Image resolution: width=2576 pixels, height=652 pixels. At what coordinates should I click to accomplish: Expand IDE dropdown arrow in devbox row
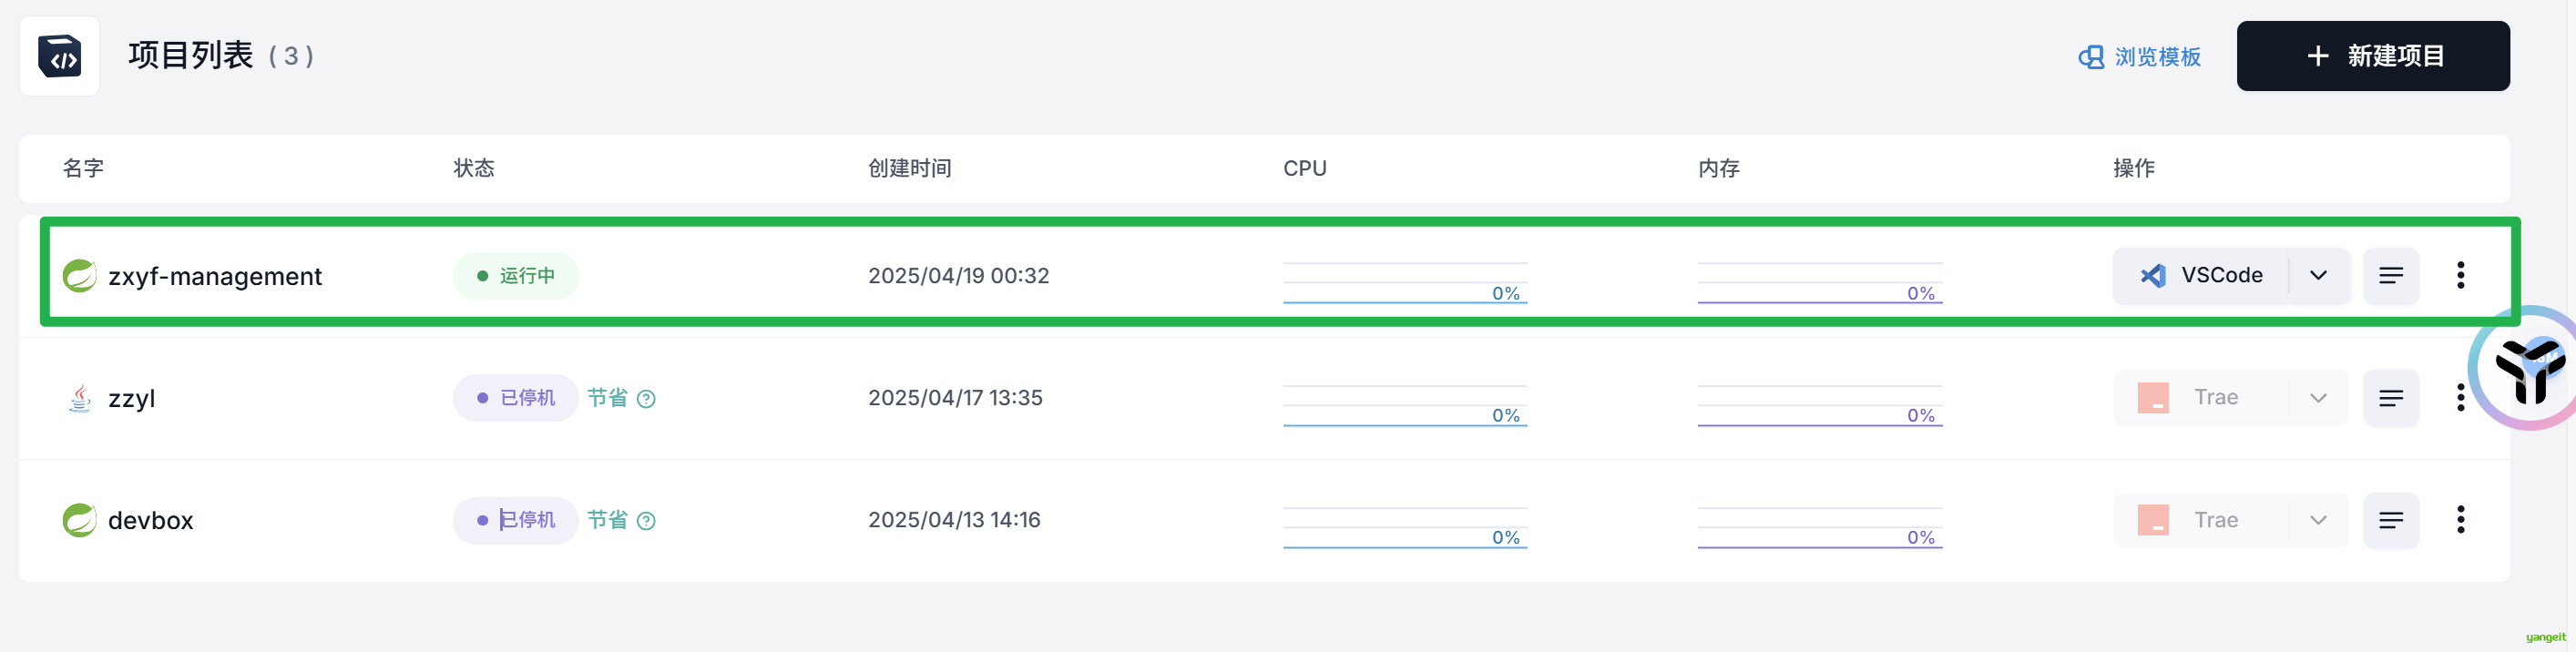click(2318, 520)
